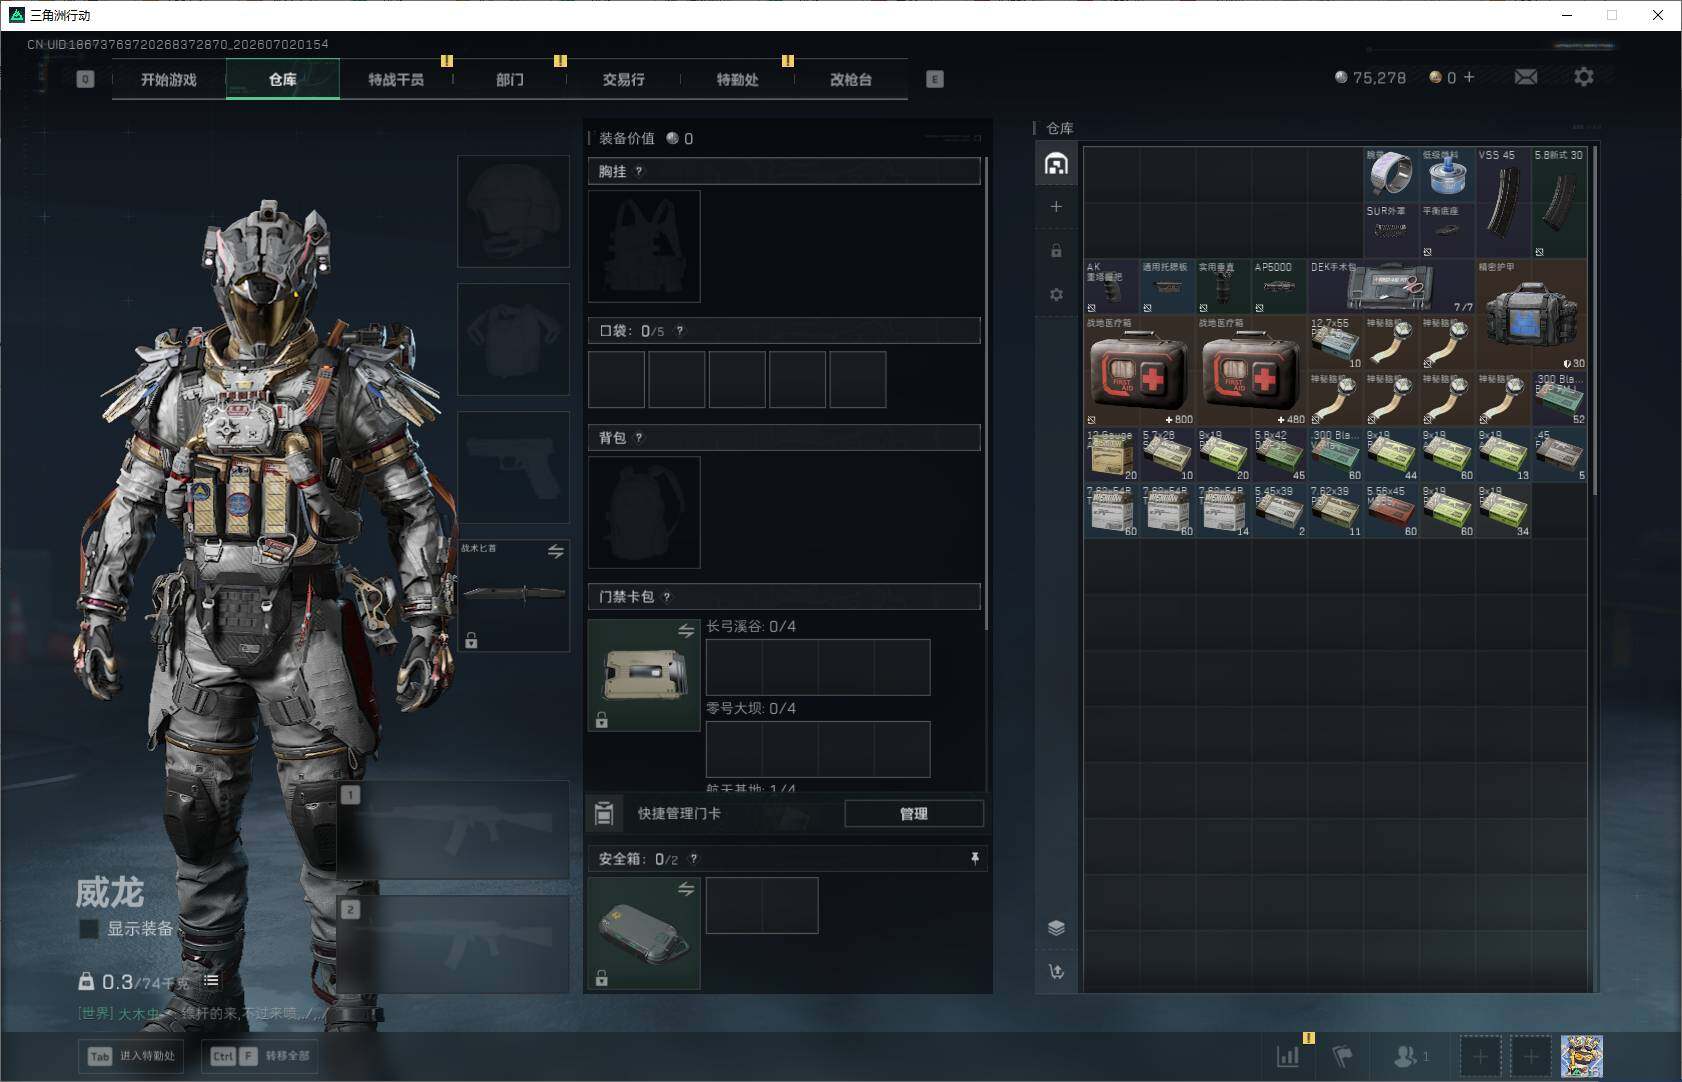Select the chest rig slot under 胸挂
Viewport: 1682px width, 1082px height.
pyautogui.click(x=644, y=246)
